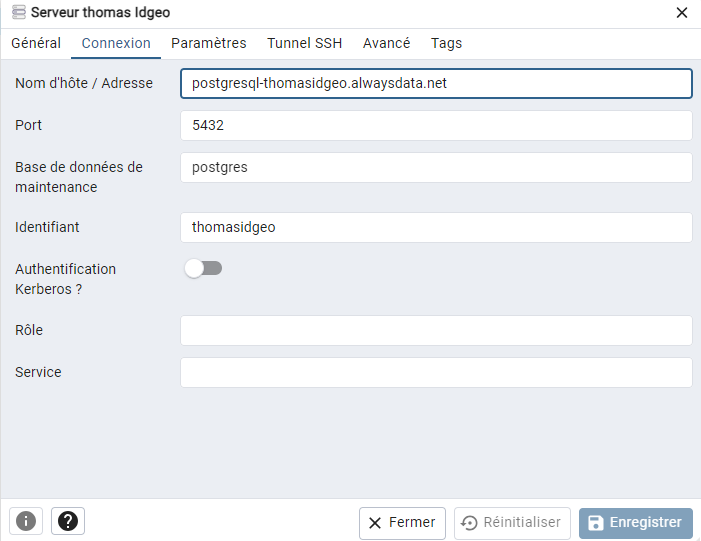Click the server icon in title bar
This screenshot has height=541, width=701.
(x=18, y=13)
